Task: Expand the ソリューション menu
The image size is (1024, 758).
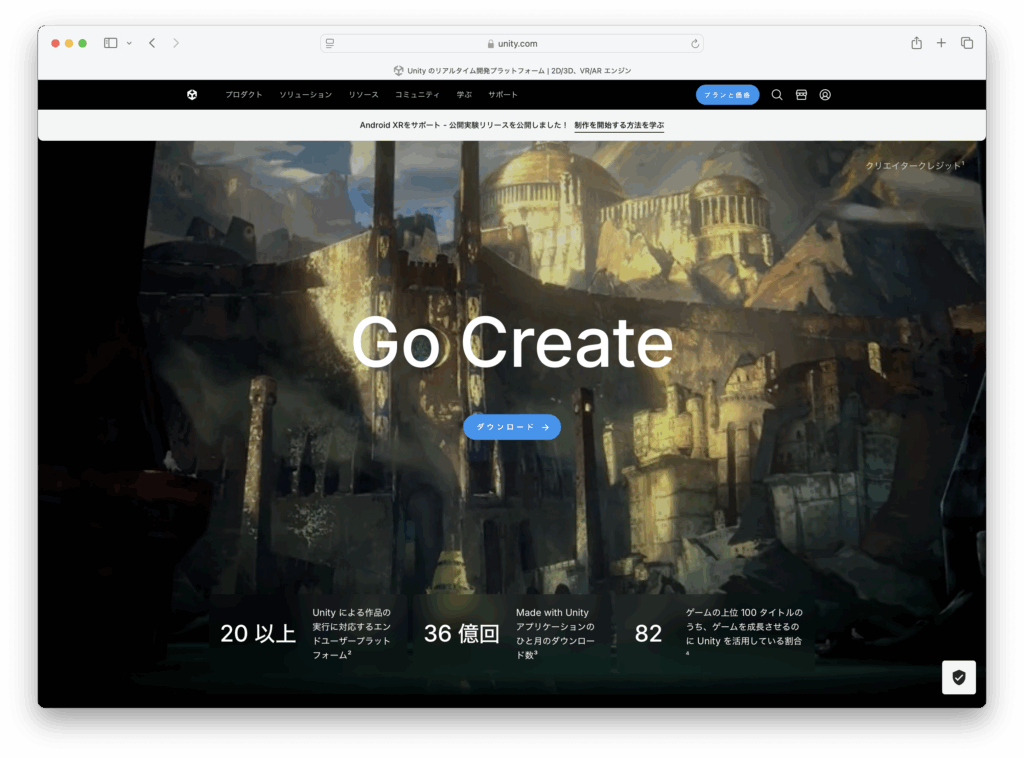Action: [305, 95]
